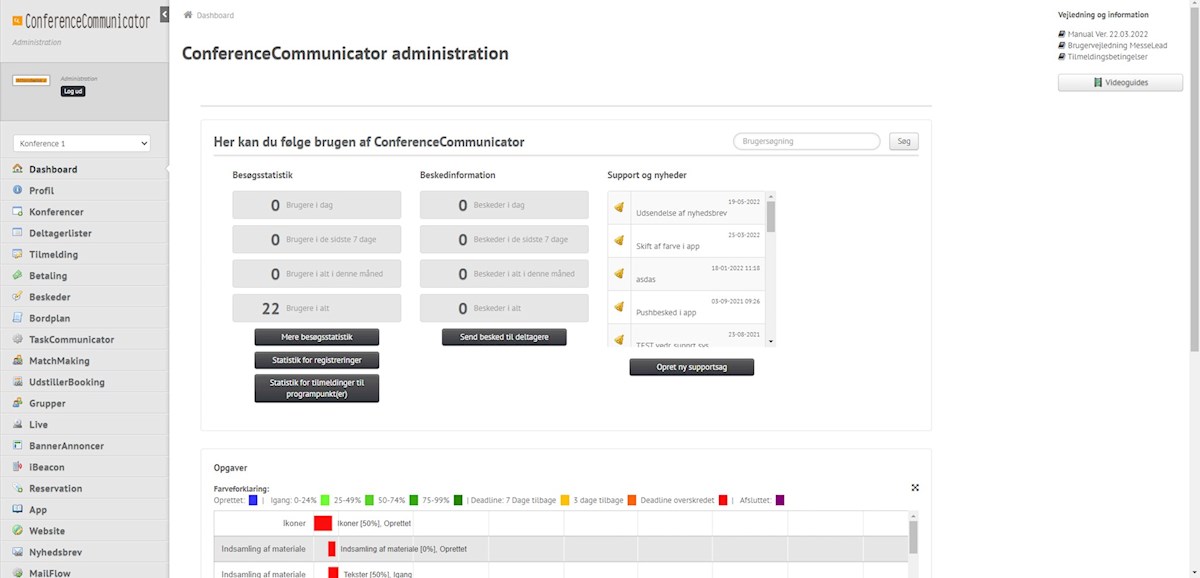
Task: Click Mere besøgsstatistik button
Action: [x=317, y=337]
